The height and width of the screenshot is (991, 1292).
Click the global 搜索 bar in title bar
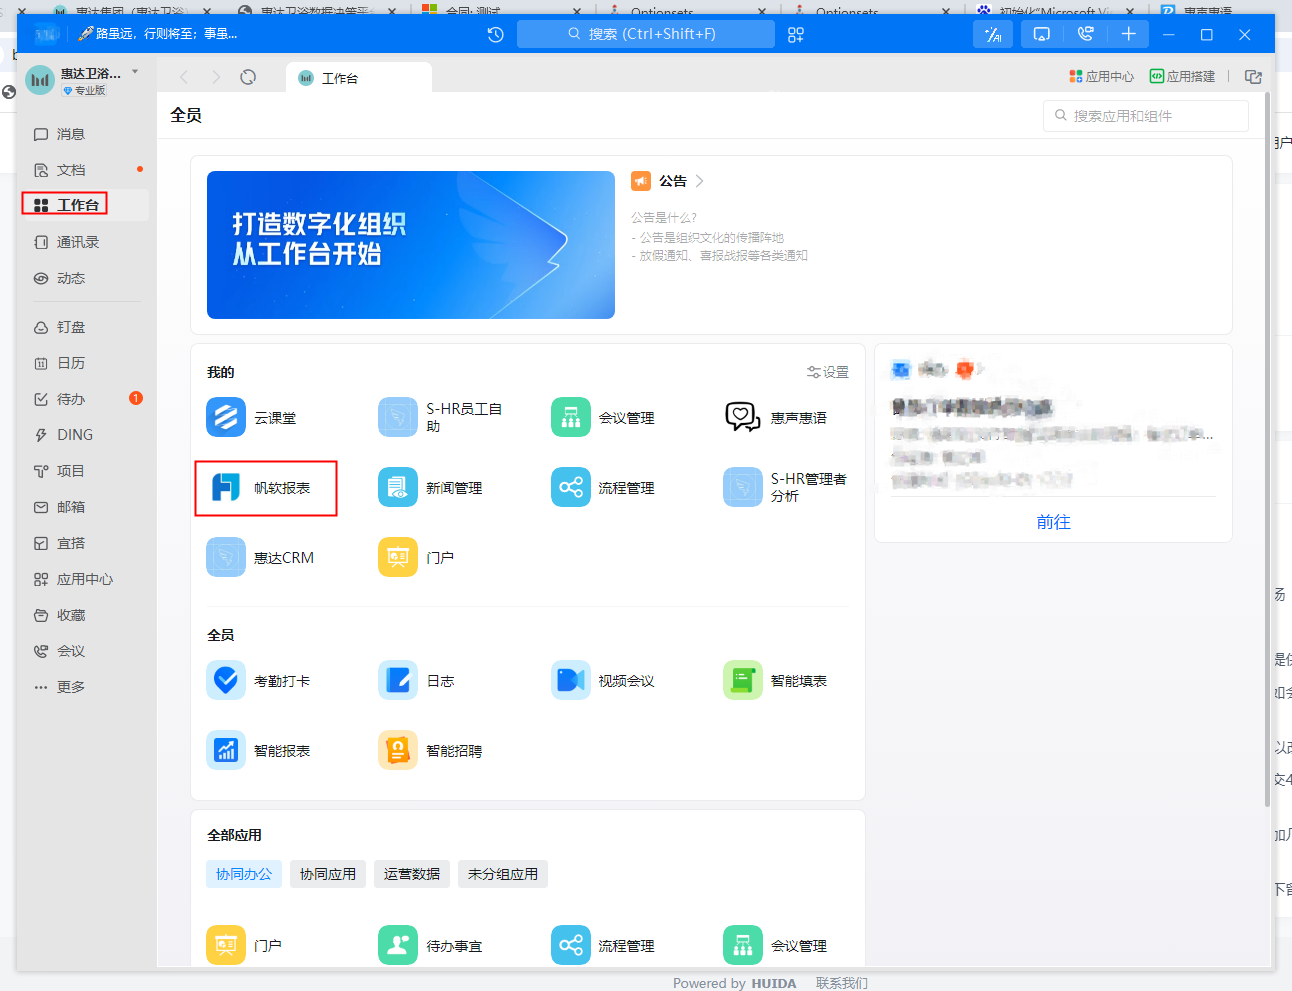coord(646,34)
